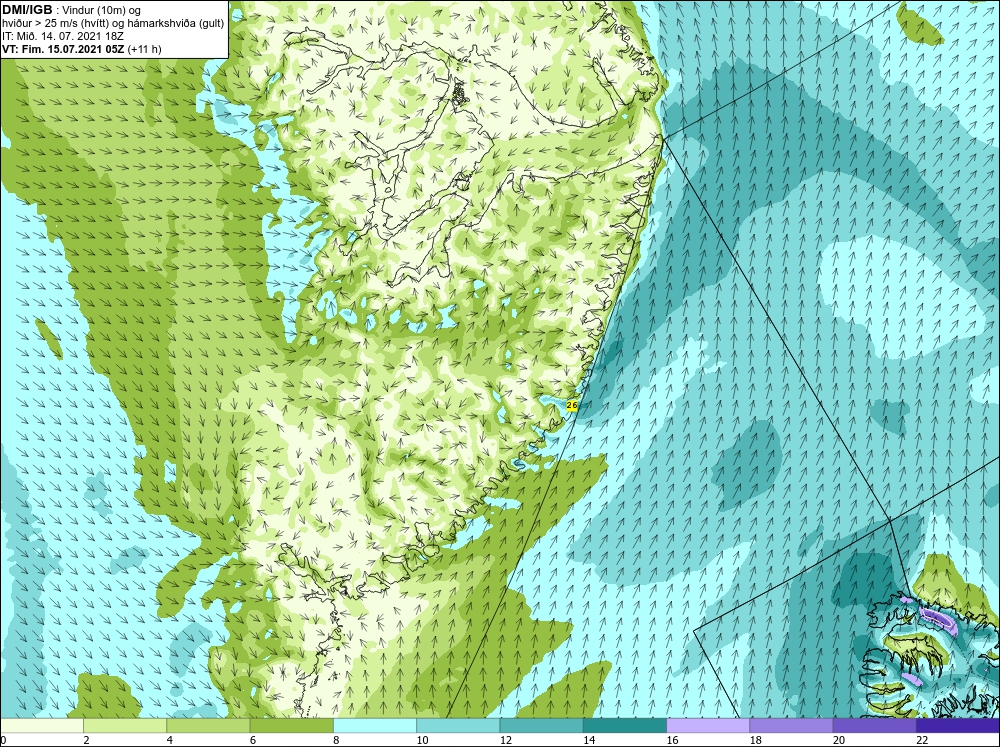Viewport: 1000px width, 747px height.
Task: Click the yellow "26" gust marker
Action: point(571,405)
